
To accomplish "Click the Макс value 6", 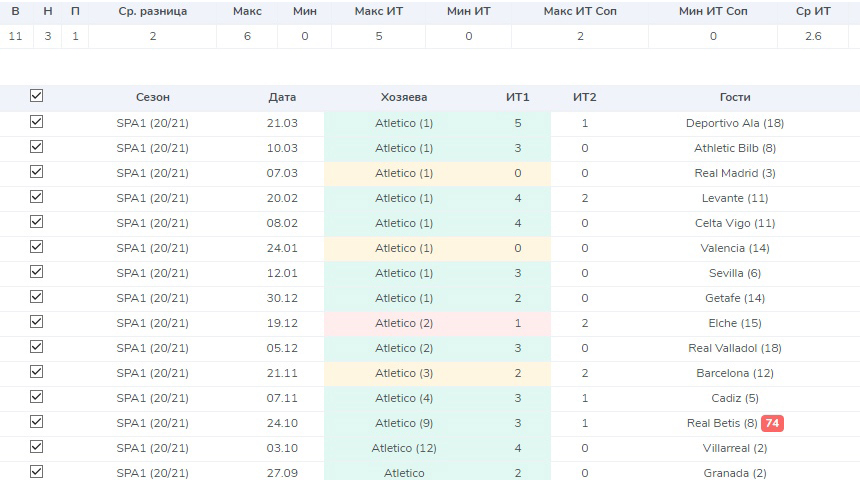I will click(247, 36).
